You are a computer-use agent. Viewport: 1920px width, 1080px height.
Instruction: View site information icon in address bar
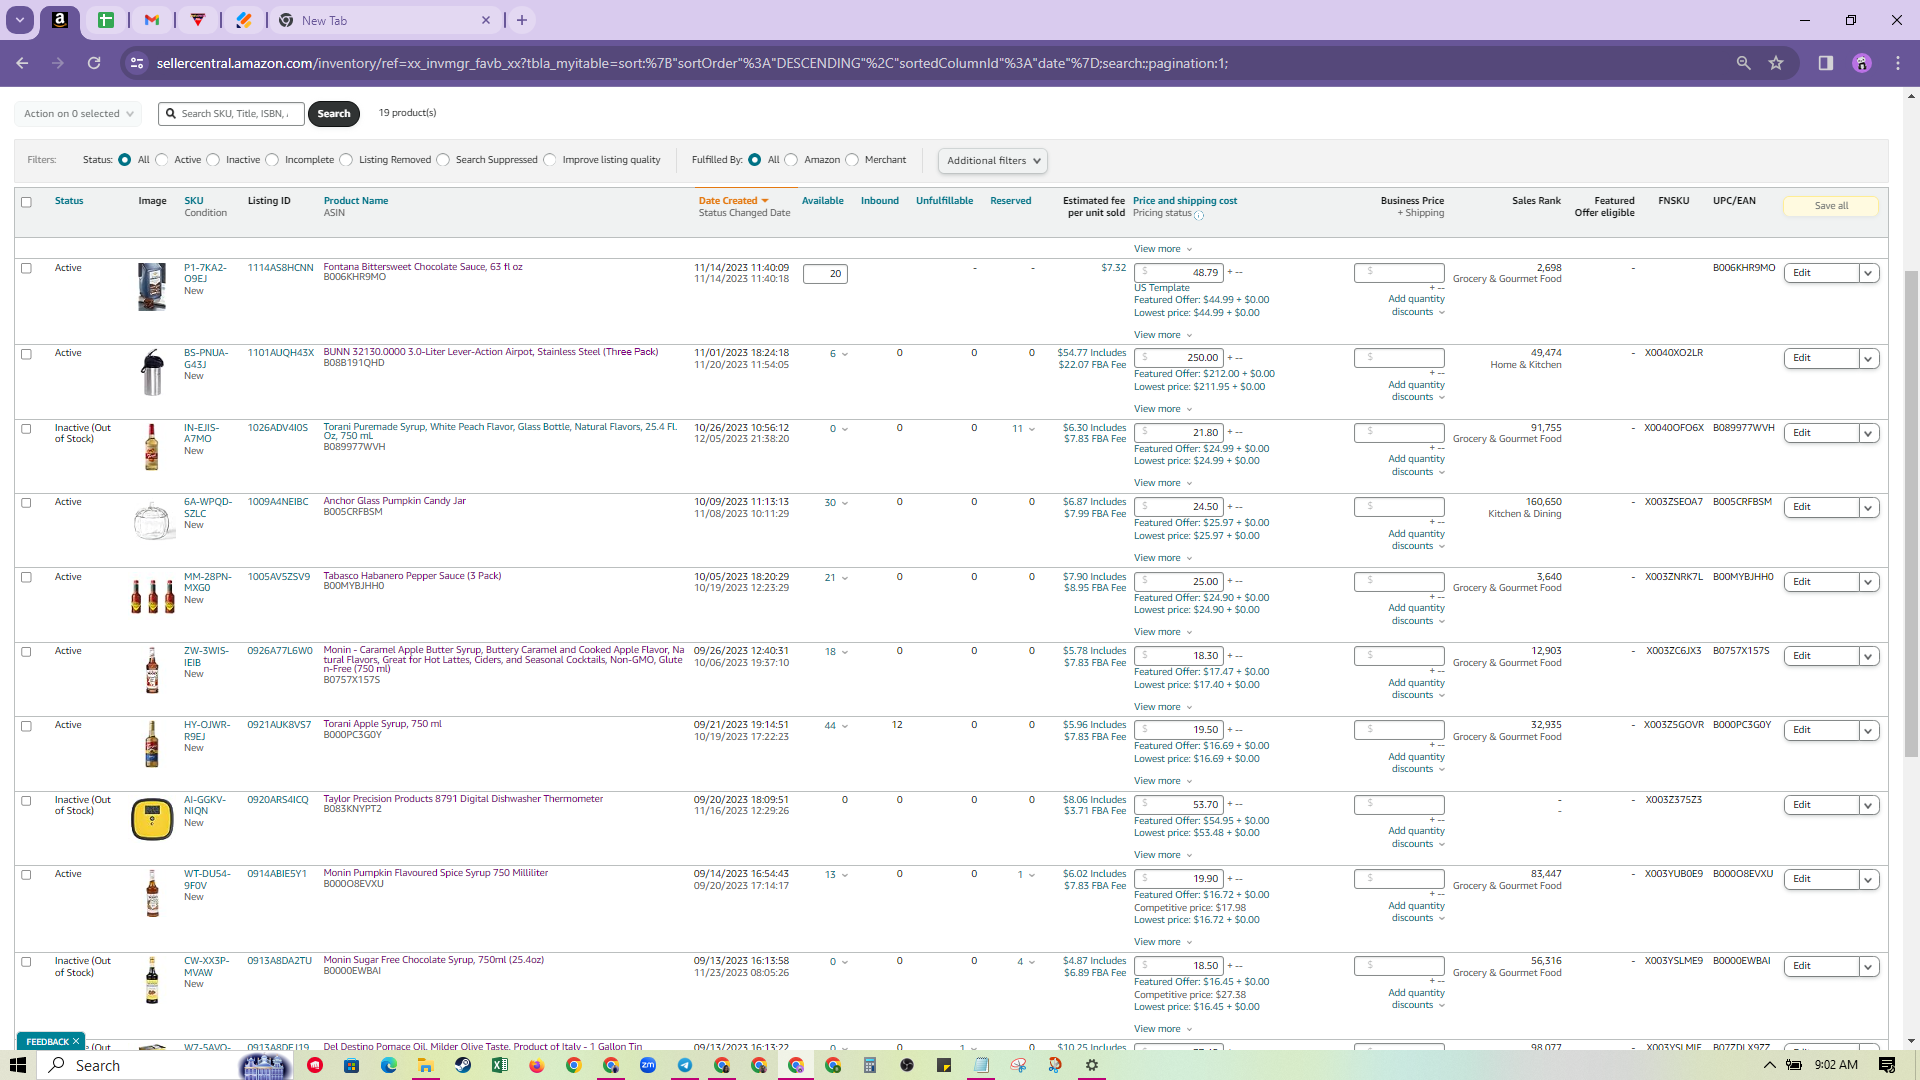click(137, 63)
